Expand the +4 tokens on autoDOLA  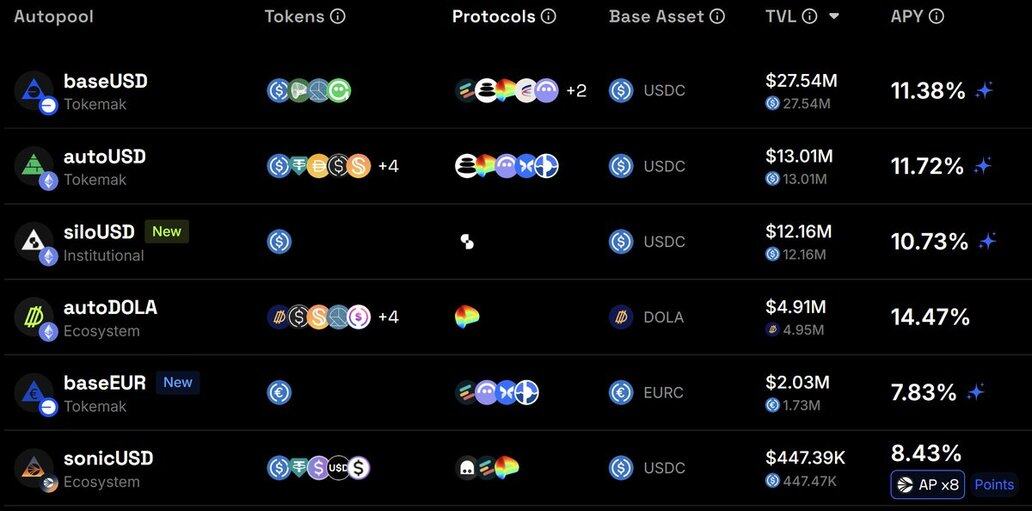(388, 317)
